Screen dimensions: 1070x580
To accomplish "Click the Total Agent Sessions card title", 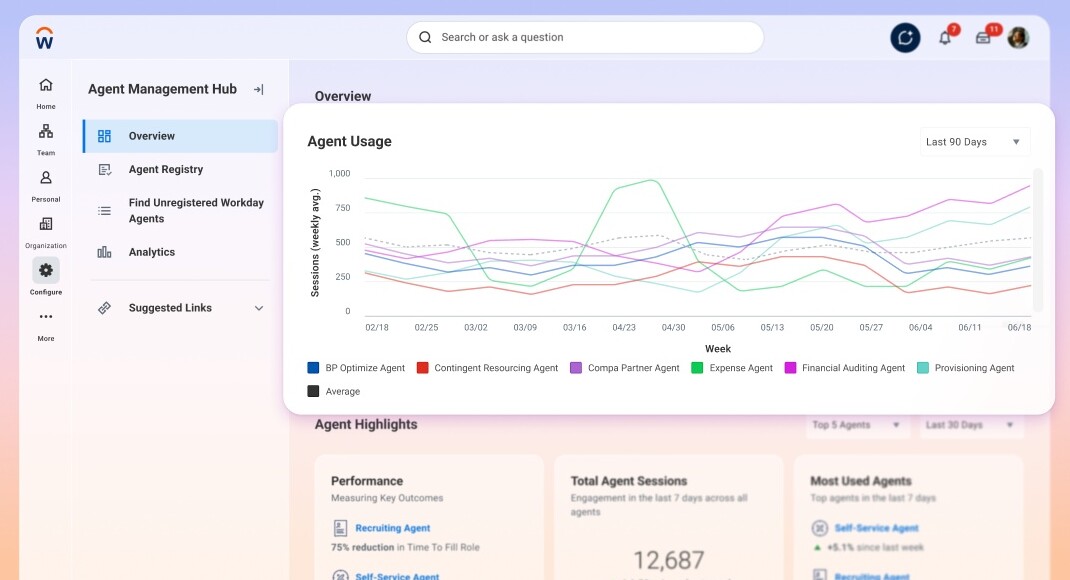I will [x=628, y=481].
